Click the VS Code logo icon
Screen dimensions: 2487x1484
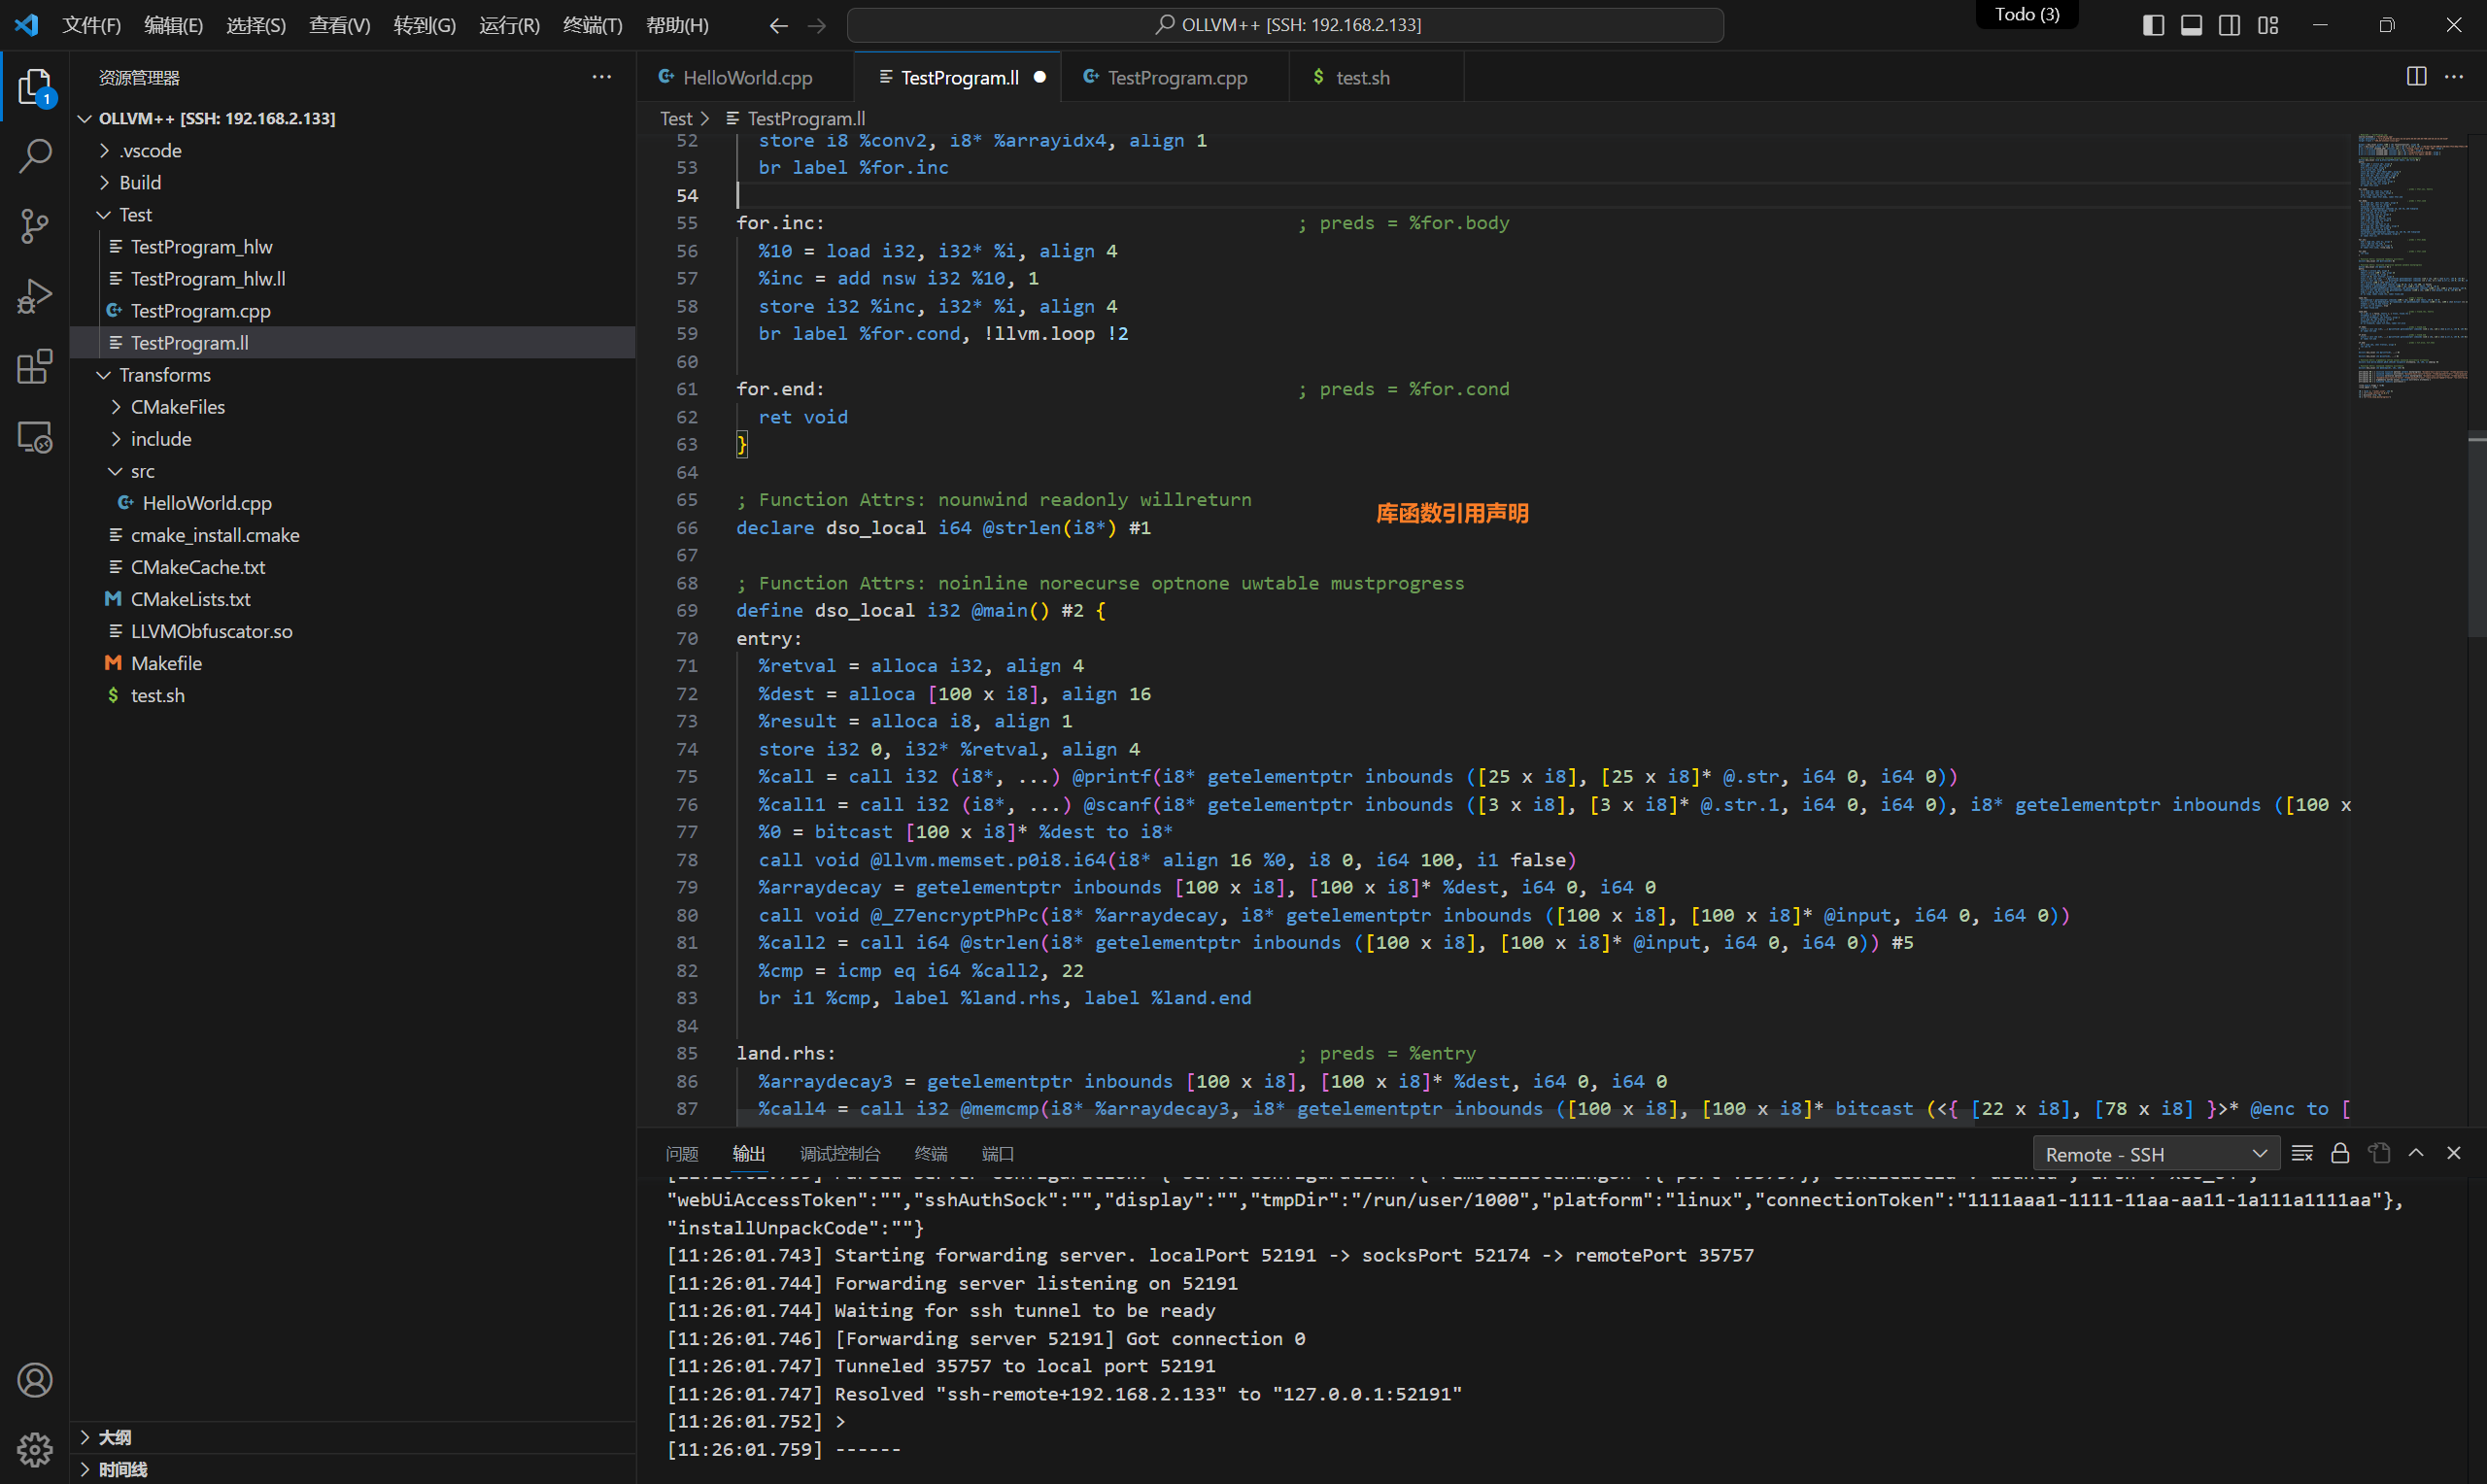(x=27, y=24)
